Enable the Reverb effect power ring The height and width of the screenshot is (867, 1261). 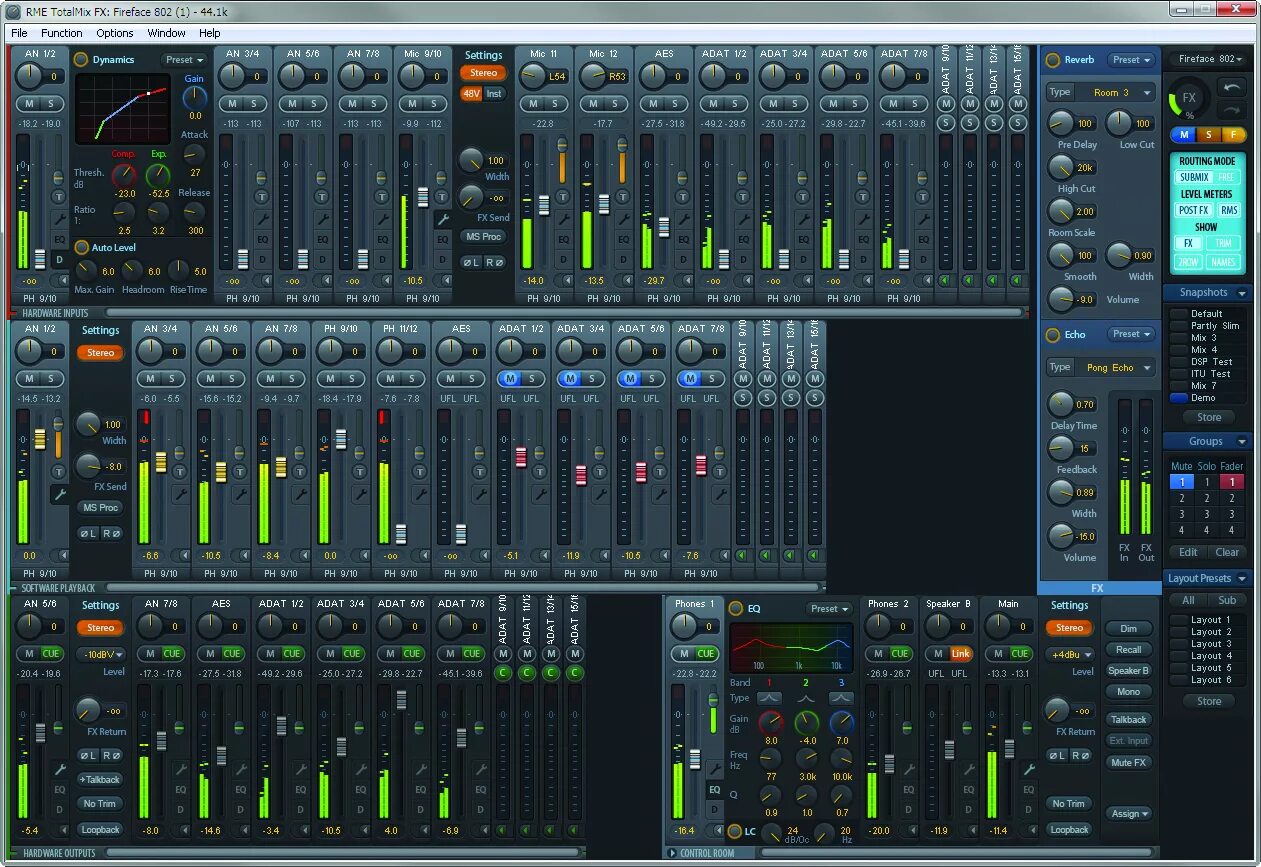[x=1052, y=60]
